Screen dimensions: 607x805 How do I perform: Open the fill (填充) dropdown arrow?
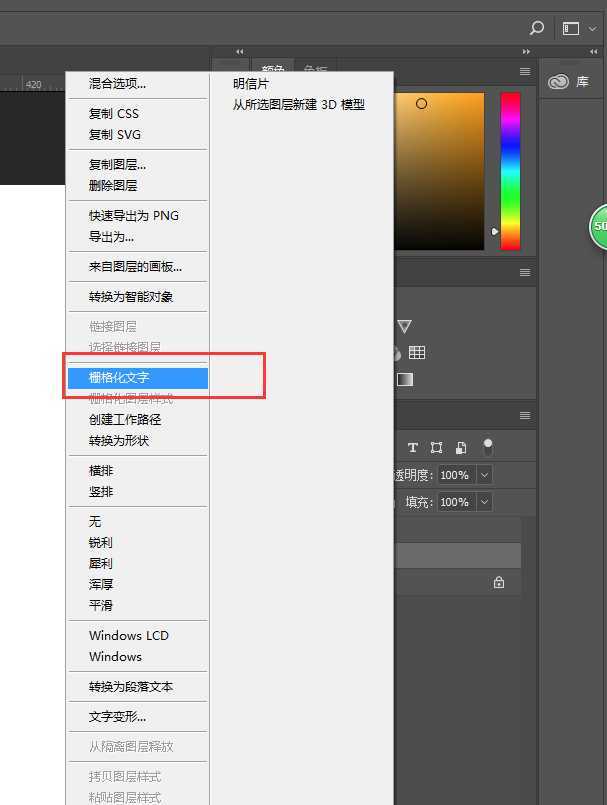pos(485,502)
